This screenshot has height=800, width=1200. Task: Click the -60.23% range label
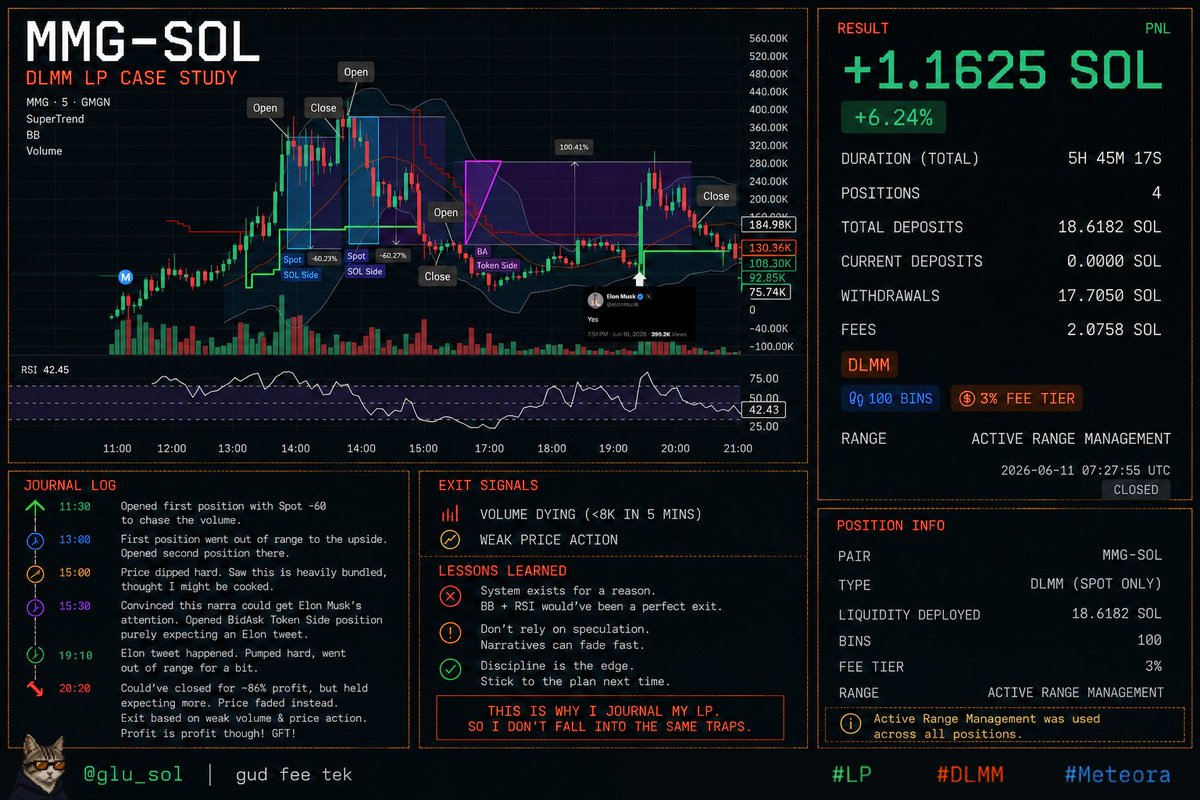pyautogui.click(x=325, y=258)
